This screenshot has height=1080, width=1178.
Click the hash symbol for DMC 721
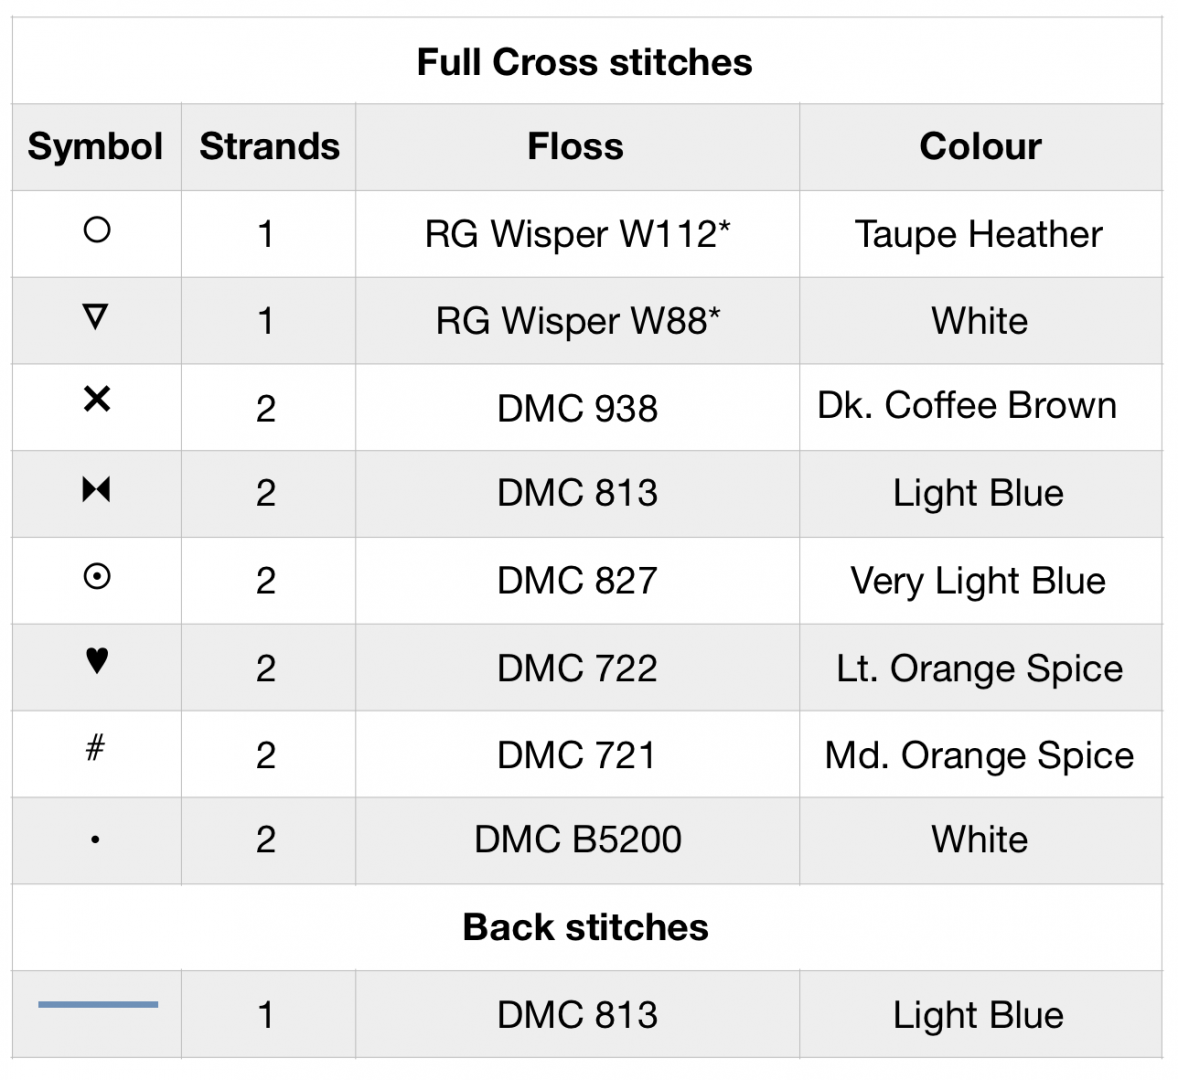coord(95,747)
